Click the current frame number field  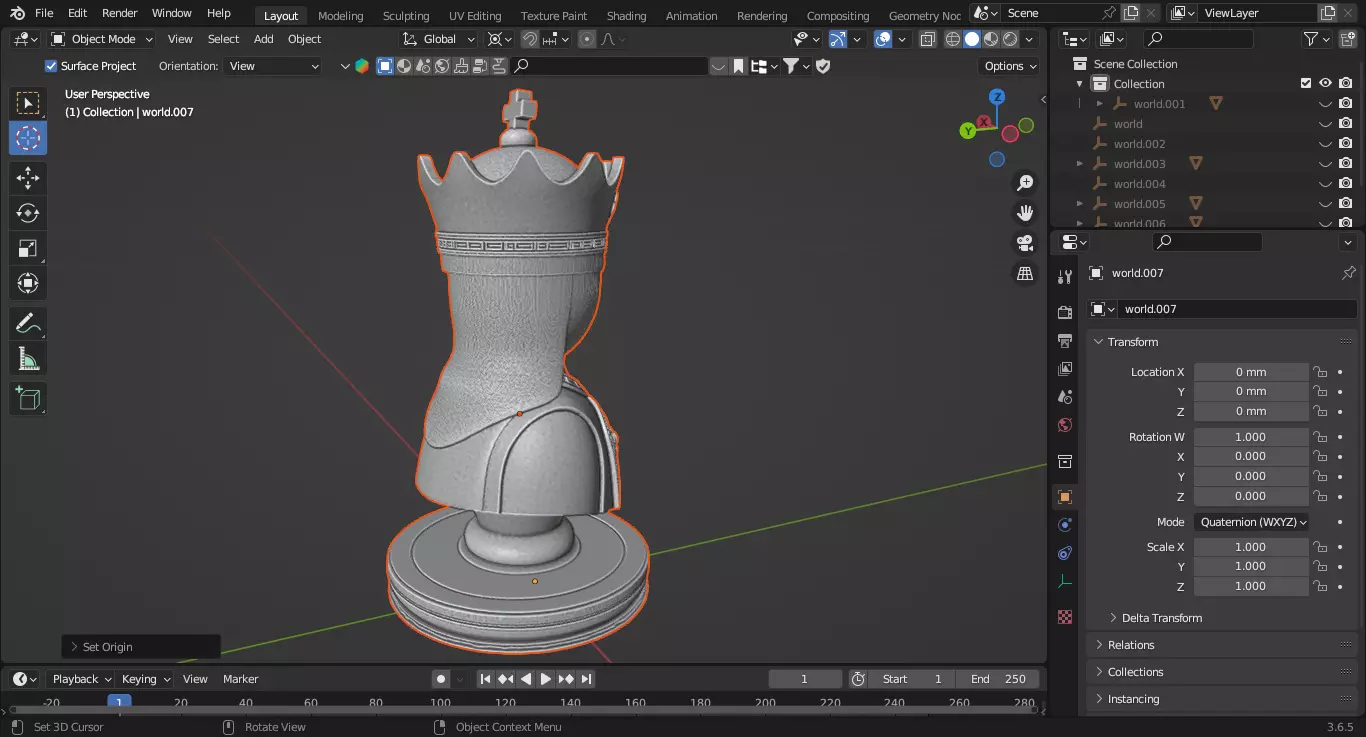click(x=805, y=679)
